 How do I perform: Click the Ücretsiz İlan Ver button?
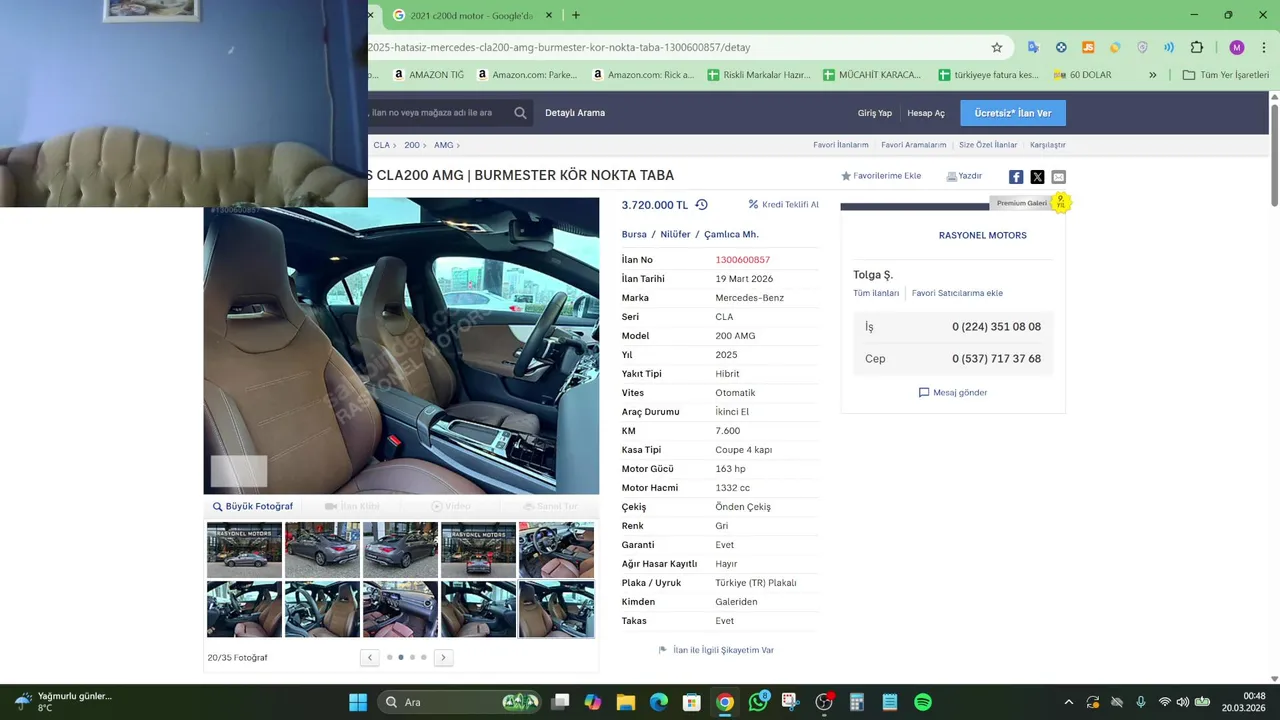coord(1013,113)
